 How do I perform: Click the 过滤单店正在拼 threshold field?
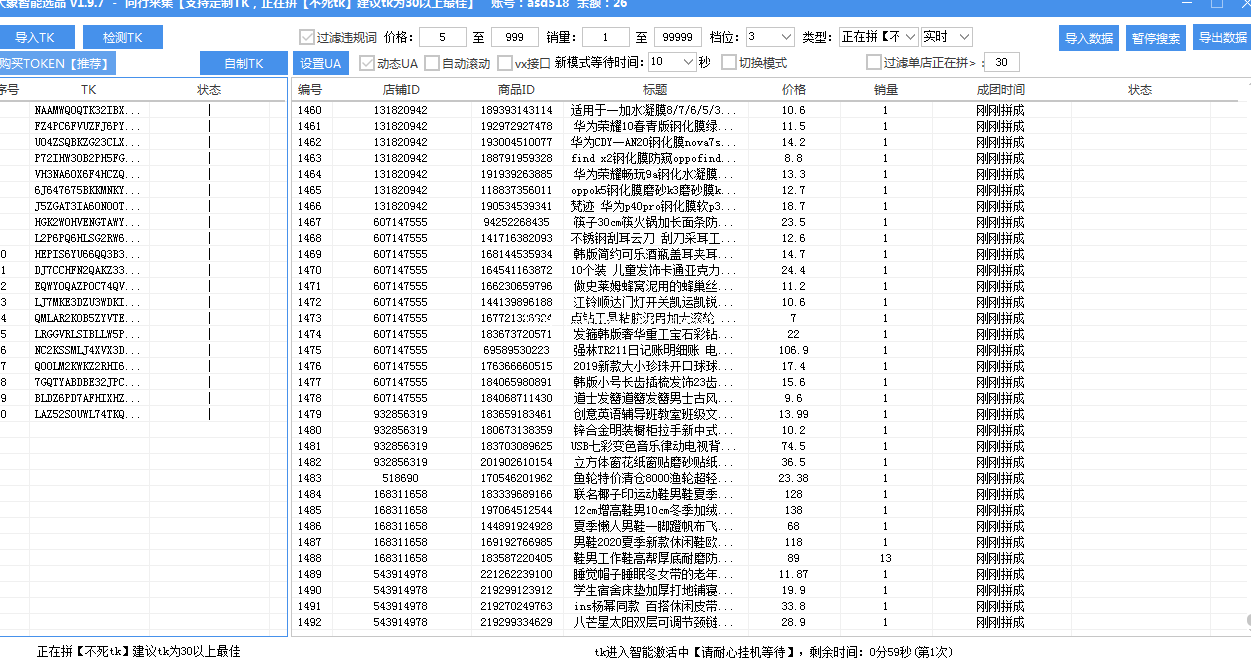(x=1002, y=62)
